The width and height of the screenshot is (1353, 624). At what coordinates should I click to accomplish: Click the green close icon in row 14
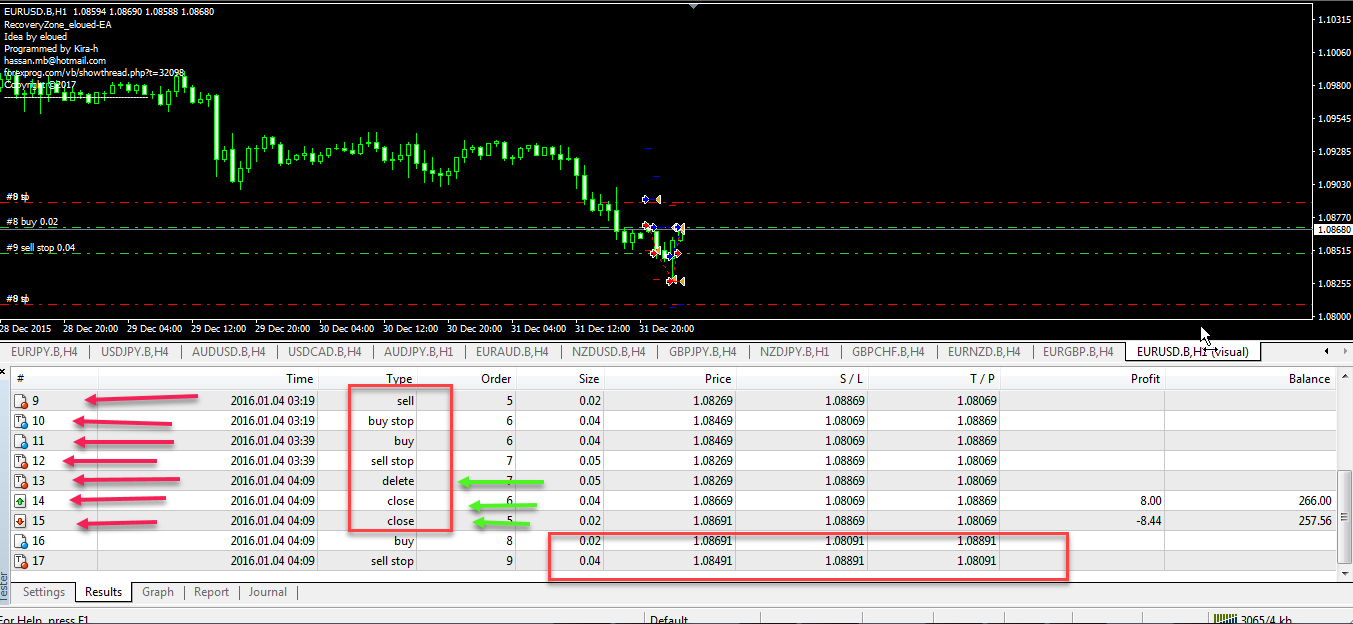pos(21,501)
